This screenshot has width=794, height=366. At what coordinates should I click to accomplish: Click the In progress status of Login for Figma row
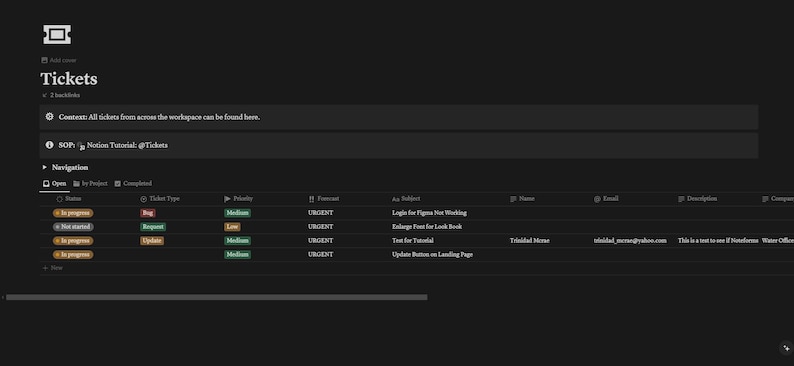73,213
